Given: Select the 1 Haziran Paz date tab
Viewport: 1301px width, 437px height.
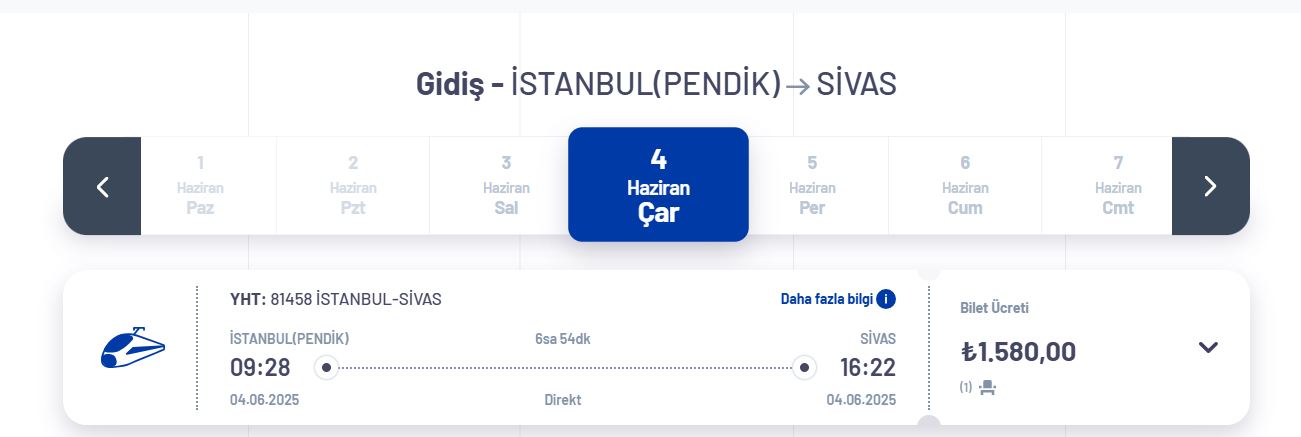Looking at the screenshot, I should pos(200,186).
